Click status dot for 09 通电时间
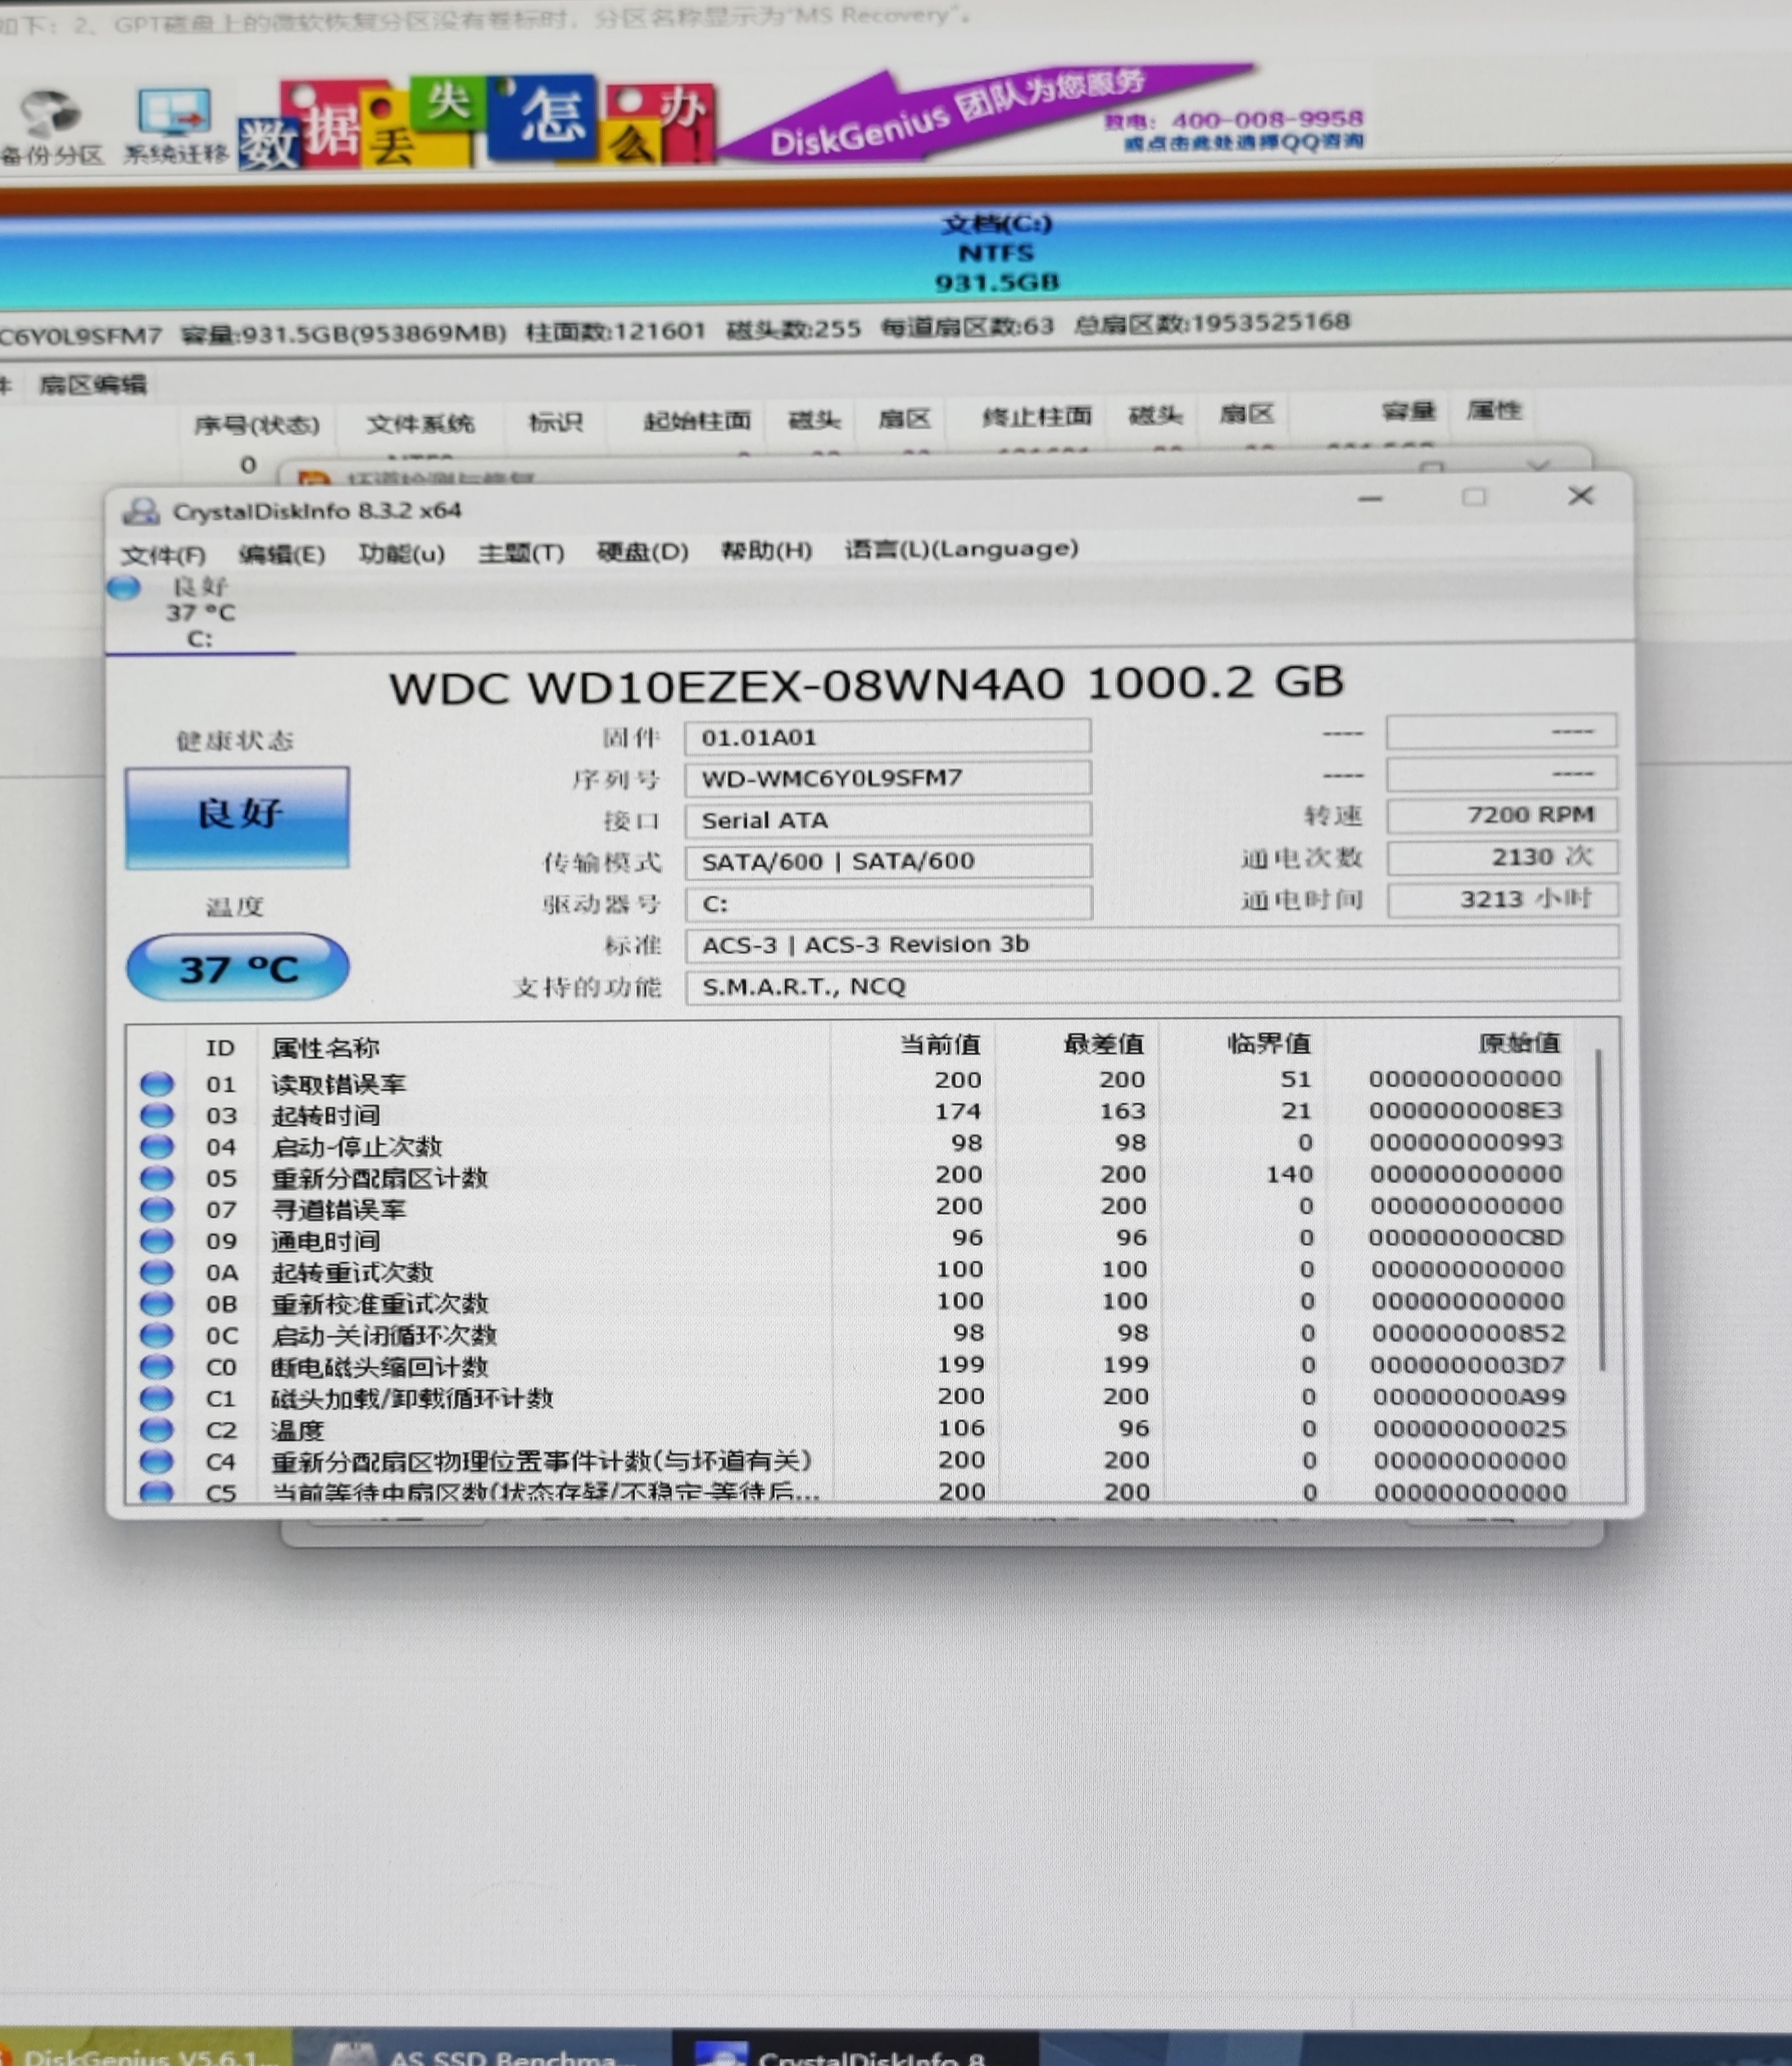Image resolution: width=1792 pixels, height=2066 pixels. click(x=157, y=1241)
